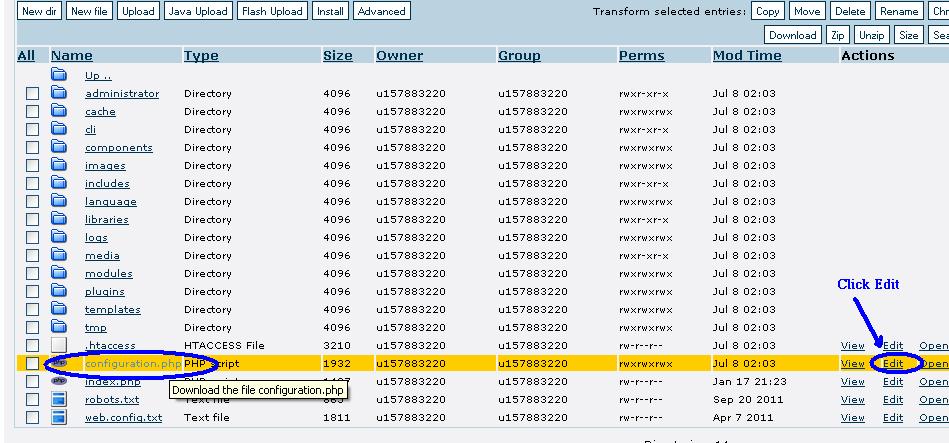Screen dimensions: 949x443
Task: Go up via the Up .. link
Action: pos(98,76)
